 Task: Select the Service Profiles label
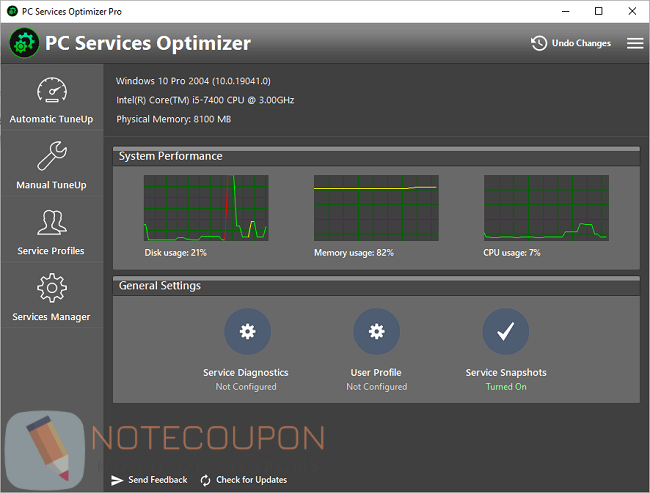[x=51, y=251]
